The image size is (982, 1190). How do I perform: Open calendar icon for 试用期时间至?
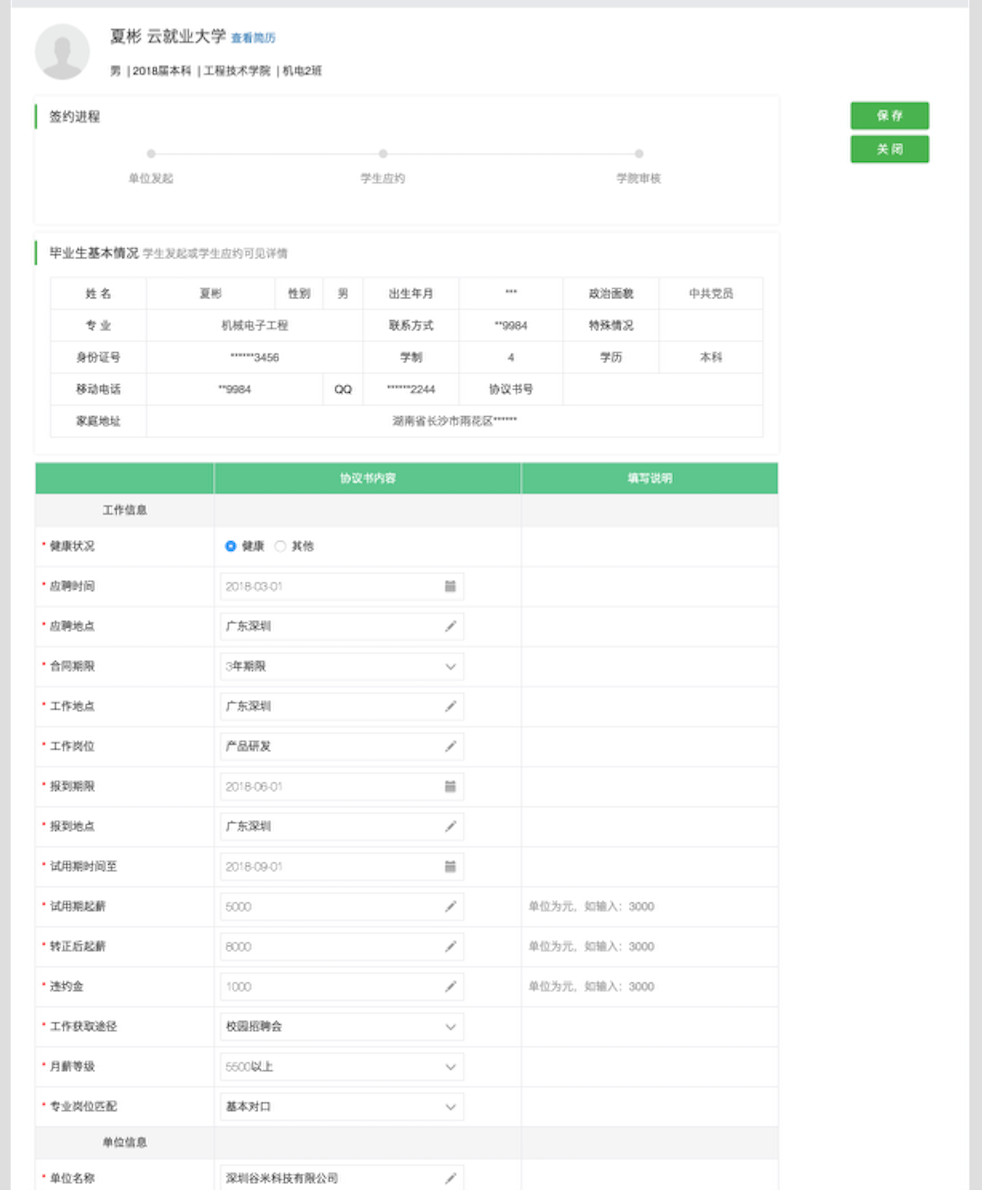[x=450, y=866]
